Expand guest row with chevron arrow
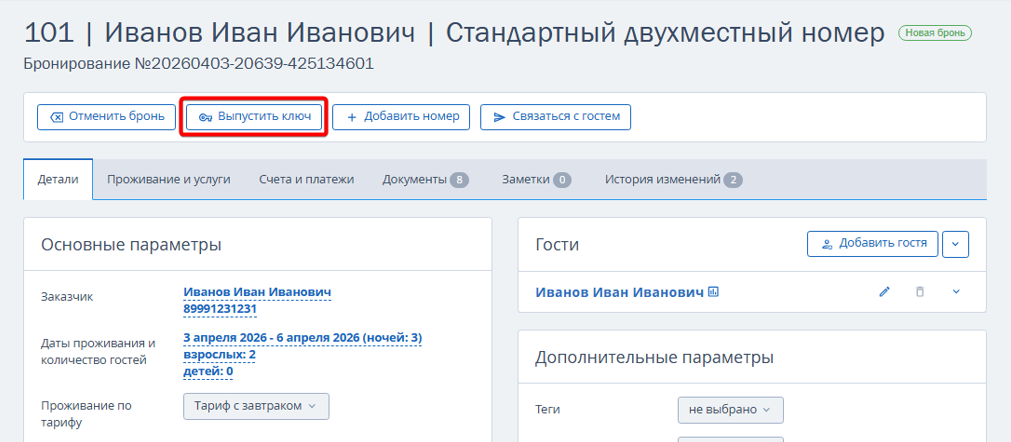The height and width of the screenshot is (442, 1011). click(956, 292)
